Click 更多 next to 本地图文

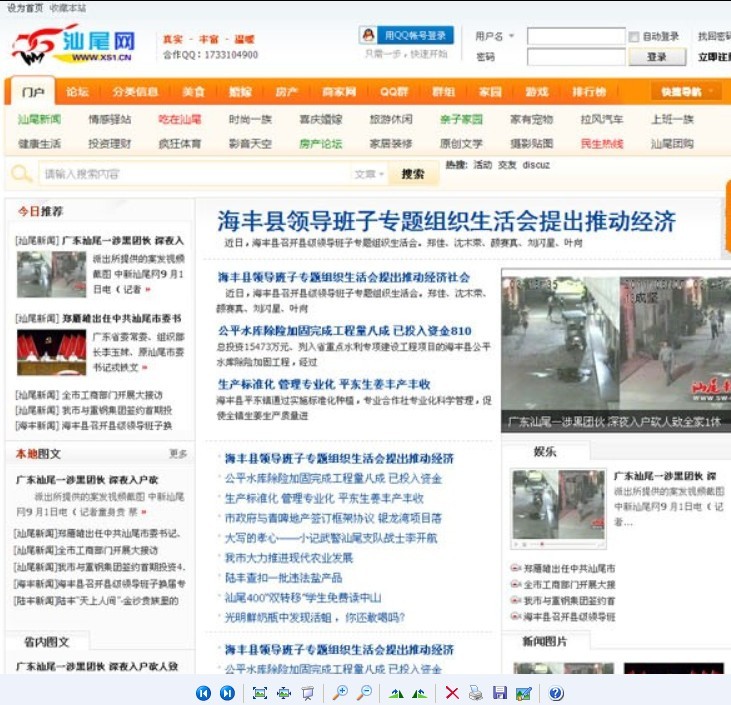(x=178, y=454)
